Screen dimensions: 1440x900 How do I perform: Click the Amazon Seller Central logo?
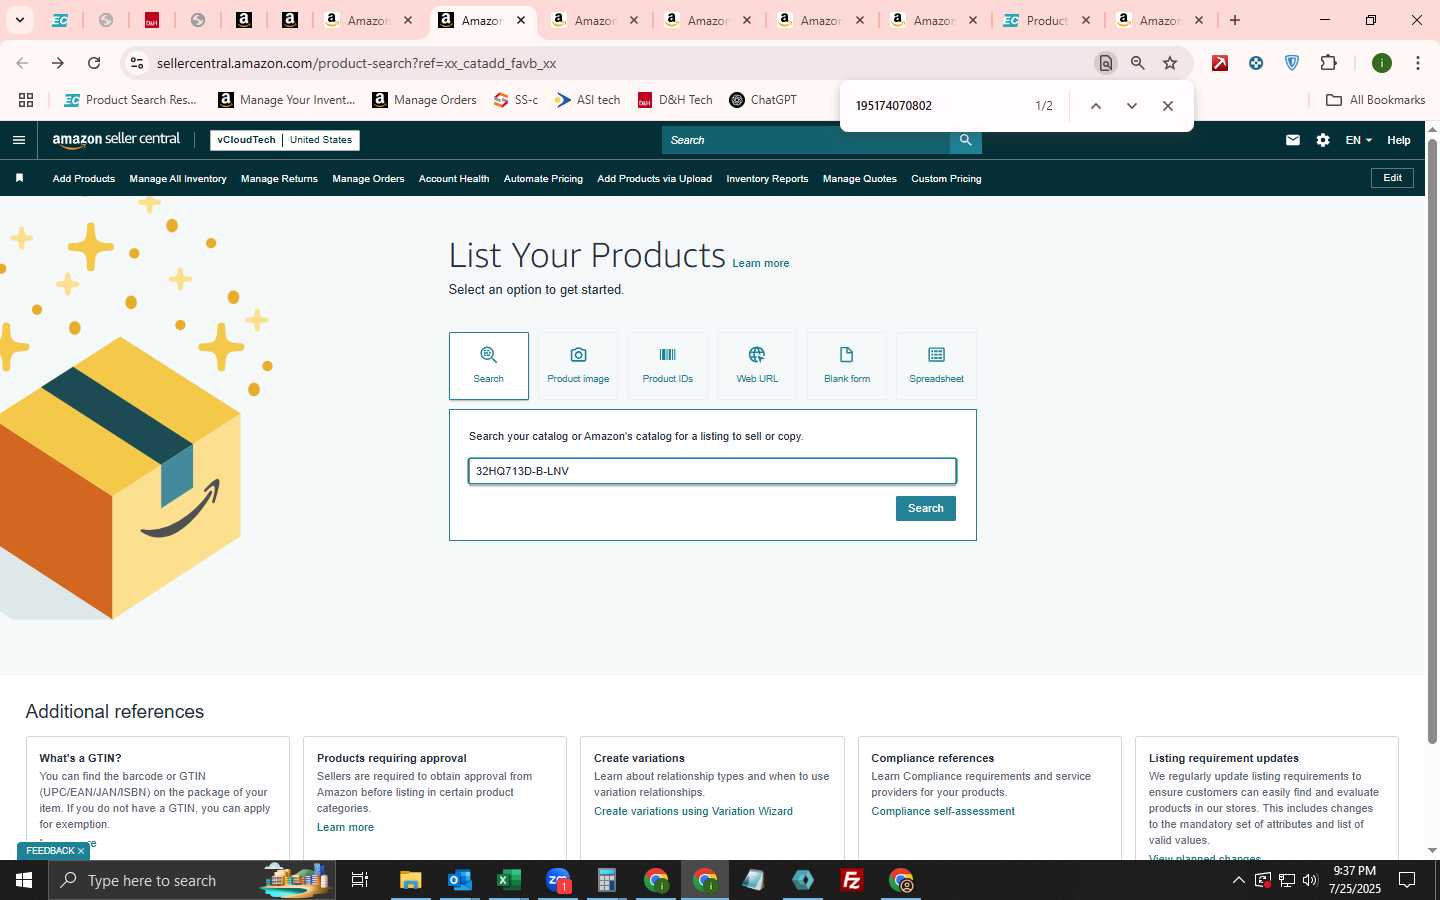(116, 140)
